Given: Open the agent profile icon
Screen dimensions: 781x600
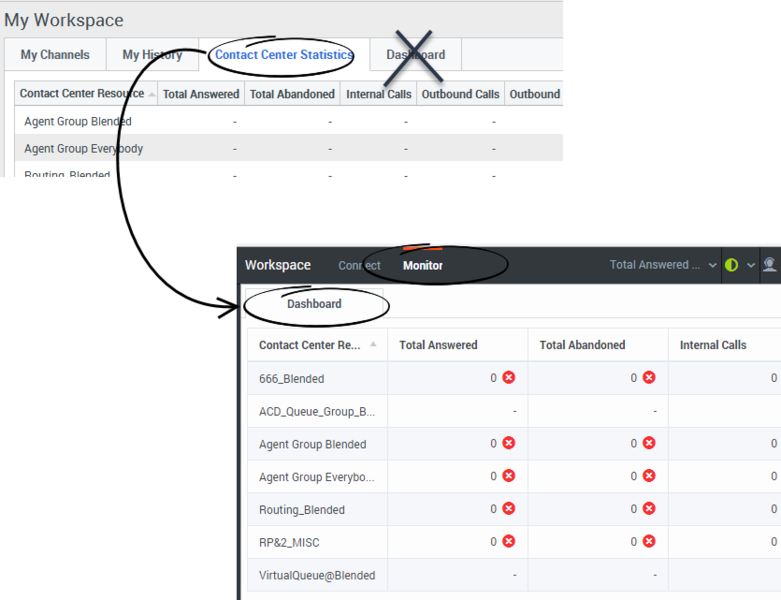Looking at the screenshot, I should click(770, 264).
